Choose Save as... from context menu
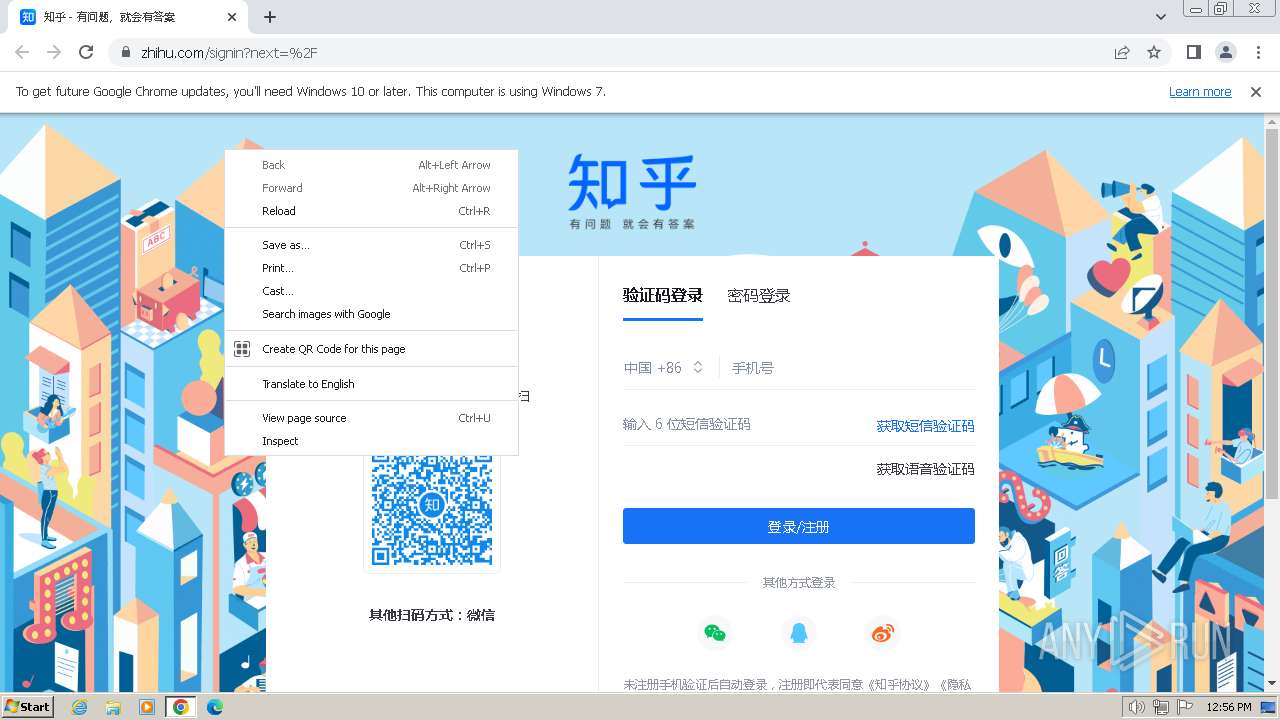The image size is (1280, 720). click(371, 245)
